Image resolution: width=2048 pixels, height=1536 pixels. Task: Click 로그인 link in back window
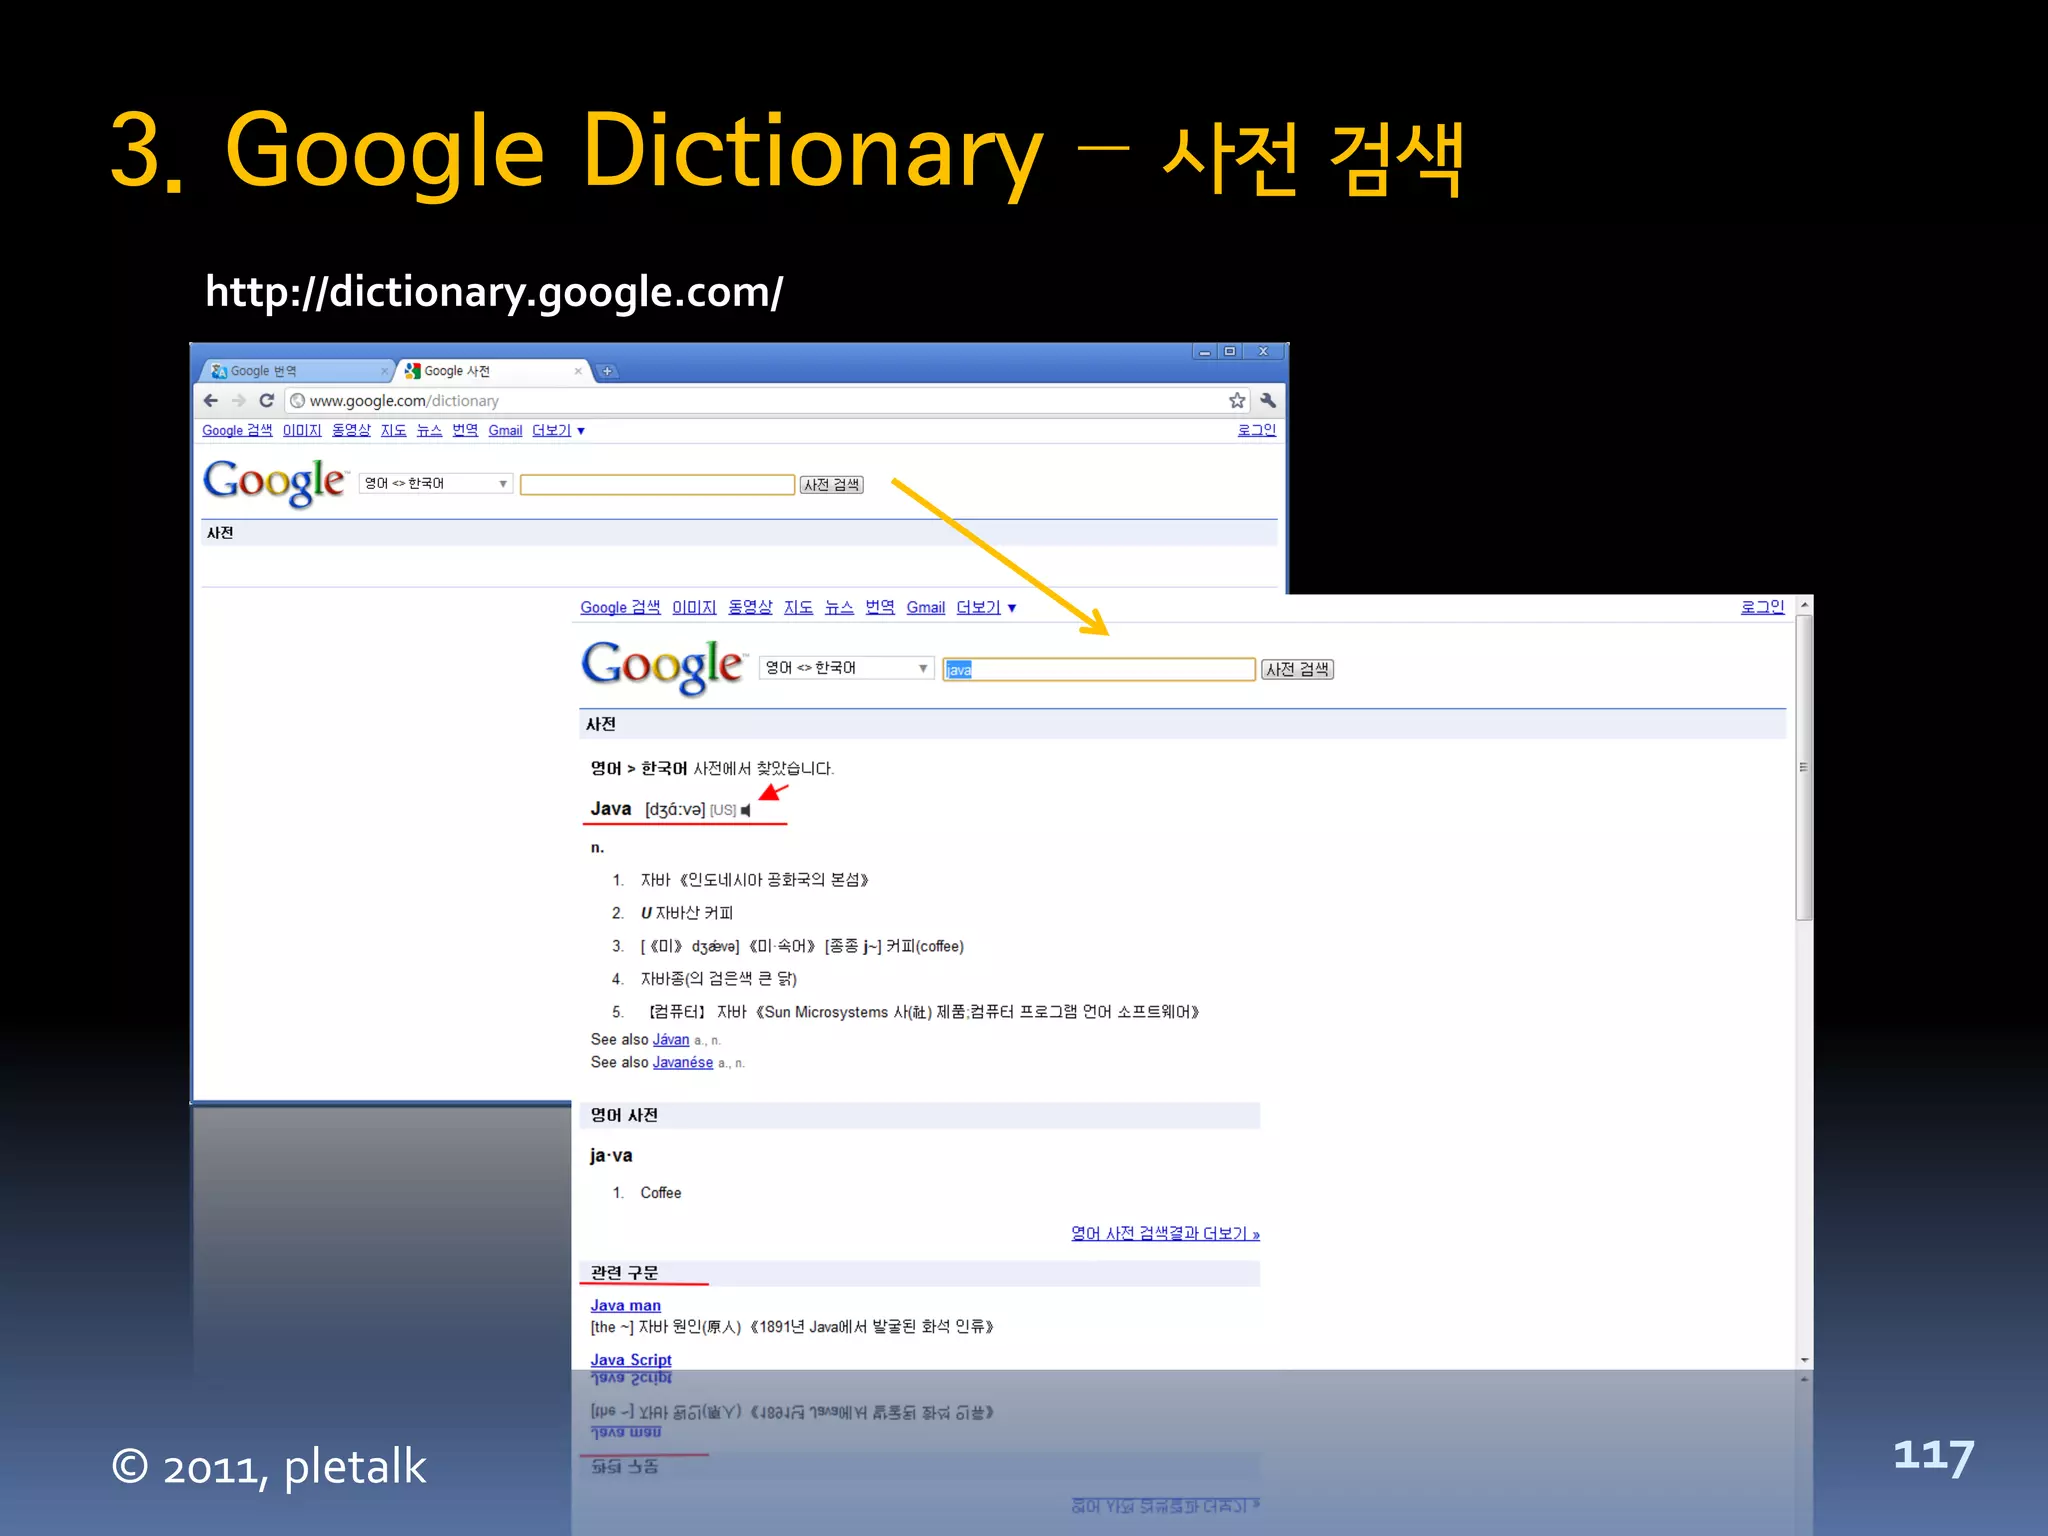point(1257,430)
